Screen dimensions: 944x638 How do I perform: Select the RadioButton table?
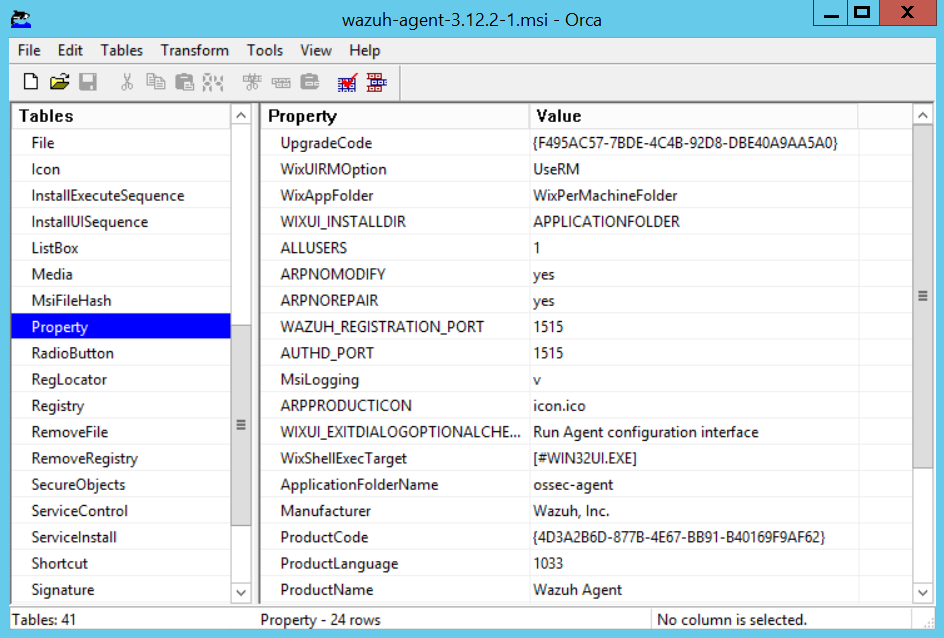[x=121, y=353]
